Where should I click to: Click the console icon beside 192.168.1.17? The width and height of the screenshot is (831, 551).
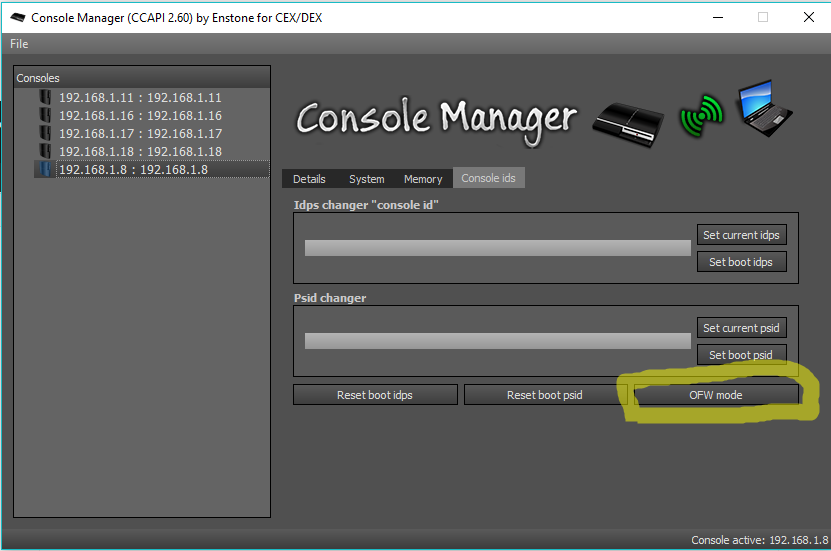click(x=45, y=134)
